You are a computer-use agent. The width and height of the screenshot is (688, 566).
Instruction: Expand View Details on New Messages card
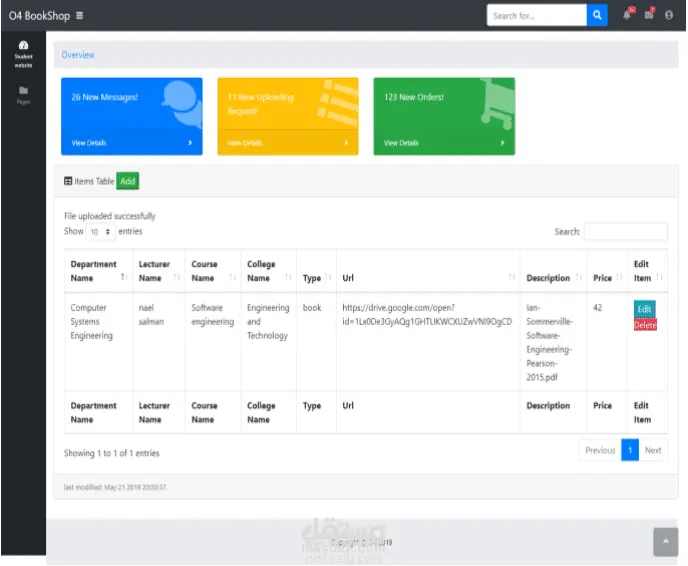pyautogui.click(x=132, y=143)
